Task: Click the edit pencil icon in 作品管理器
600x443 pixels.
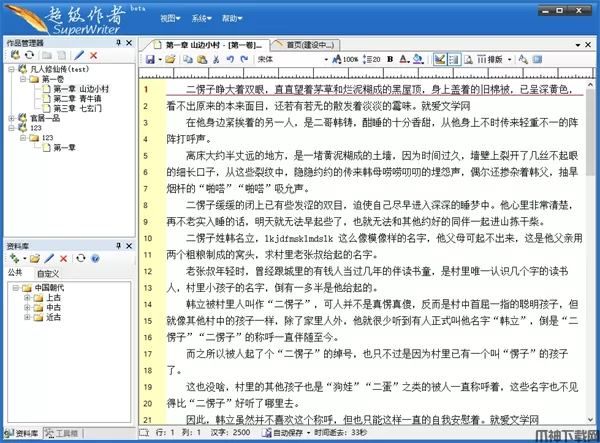Action: pos(79,55)
